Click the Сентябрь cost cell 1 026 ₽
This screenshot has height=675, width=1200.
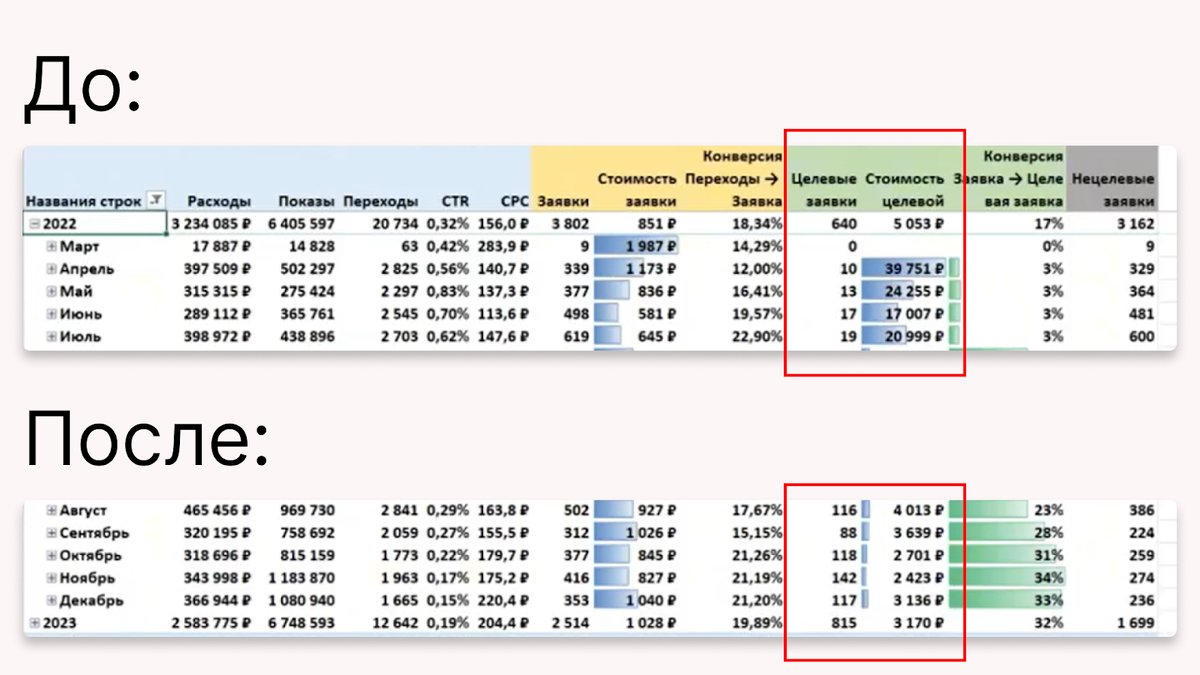click(637, 533)
